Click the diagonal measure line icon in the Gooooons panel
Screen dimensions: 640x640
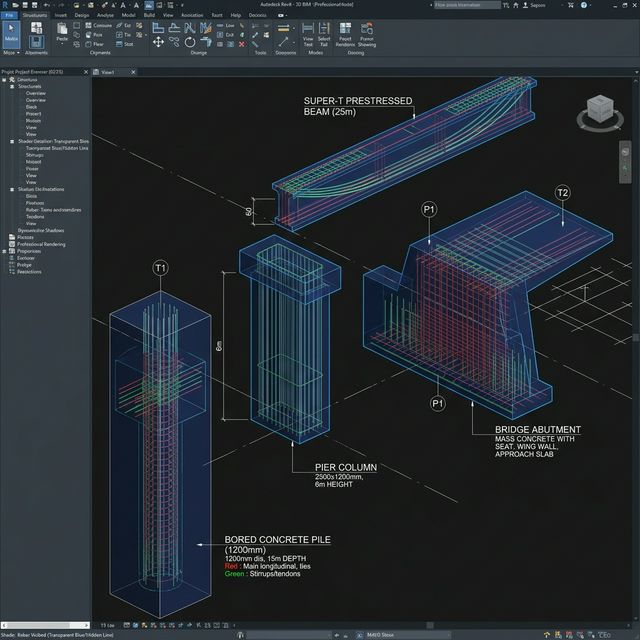pyautogui.click(x=283, y=42)
